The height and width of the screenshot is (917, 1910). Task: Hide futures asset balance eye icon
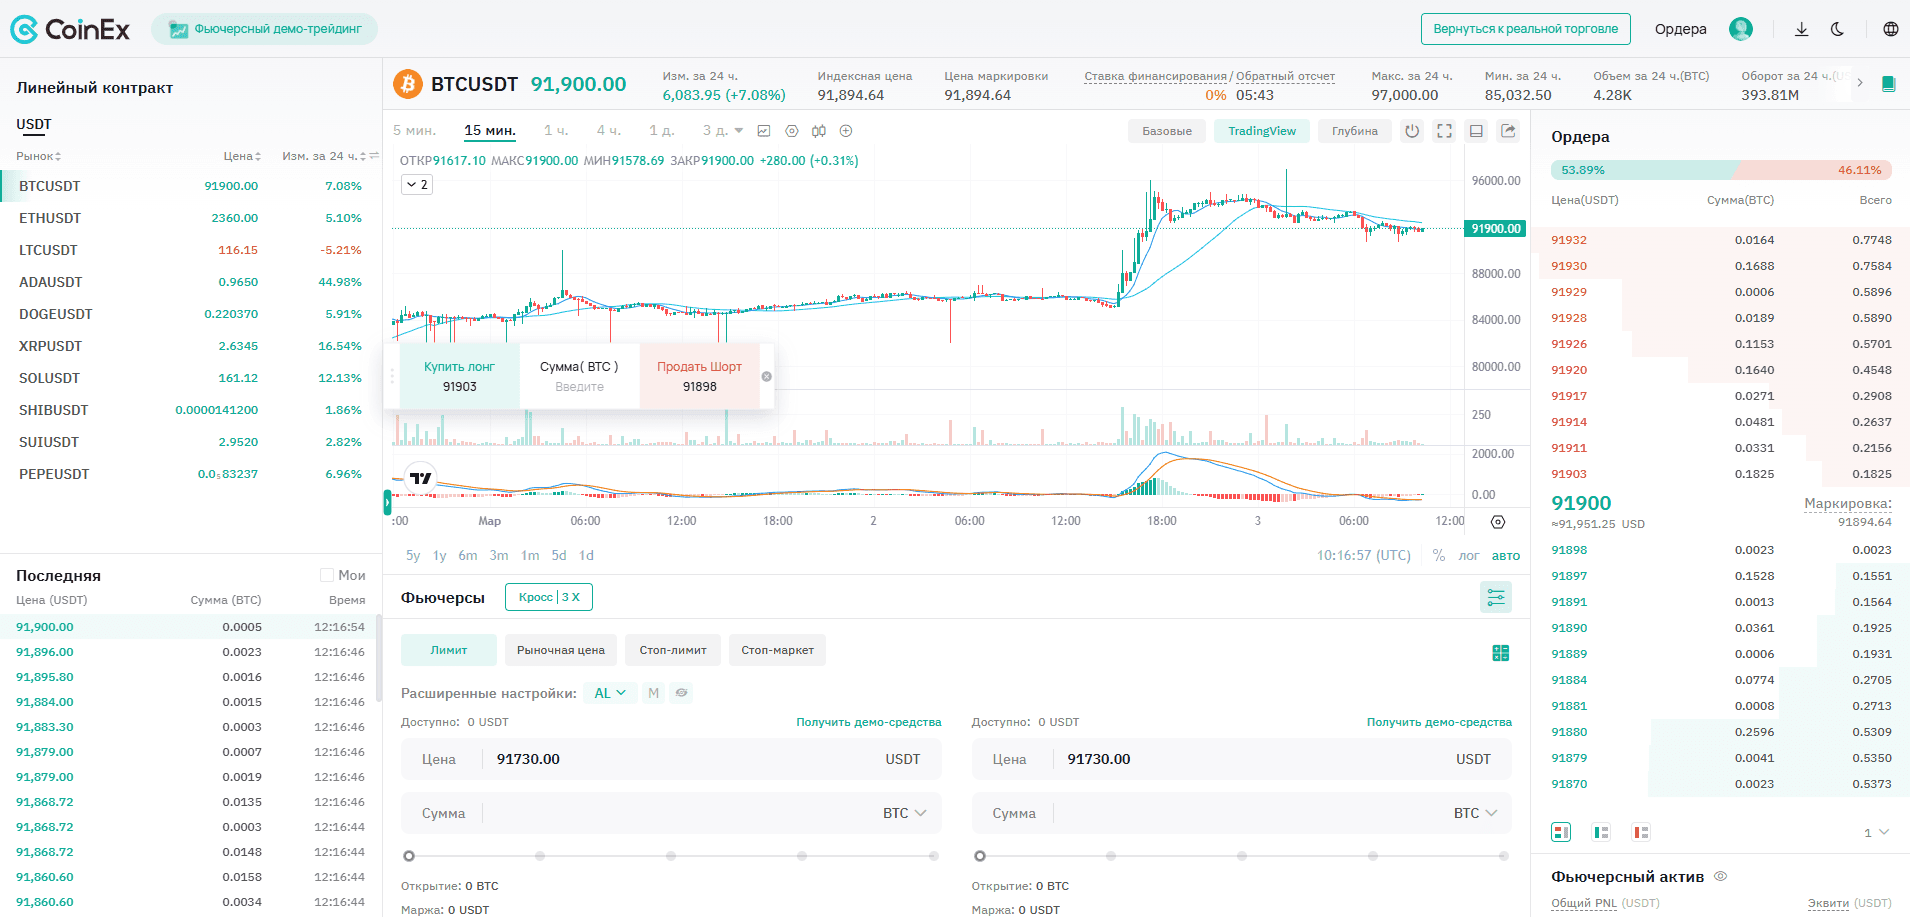coord(1721,876)
